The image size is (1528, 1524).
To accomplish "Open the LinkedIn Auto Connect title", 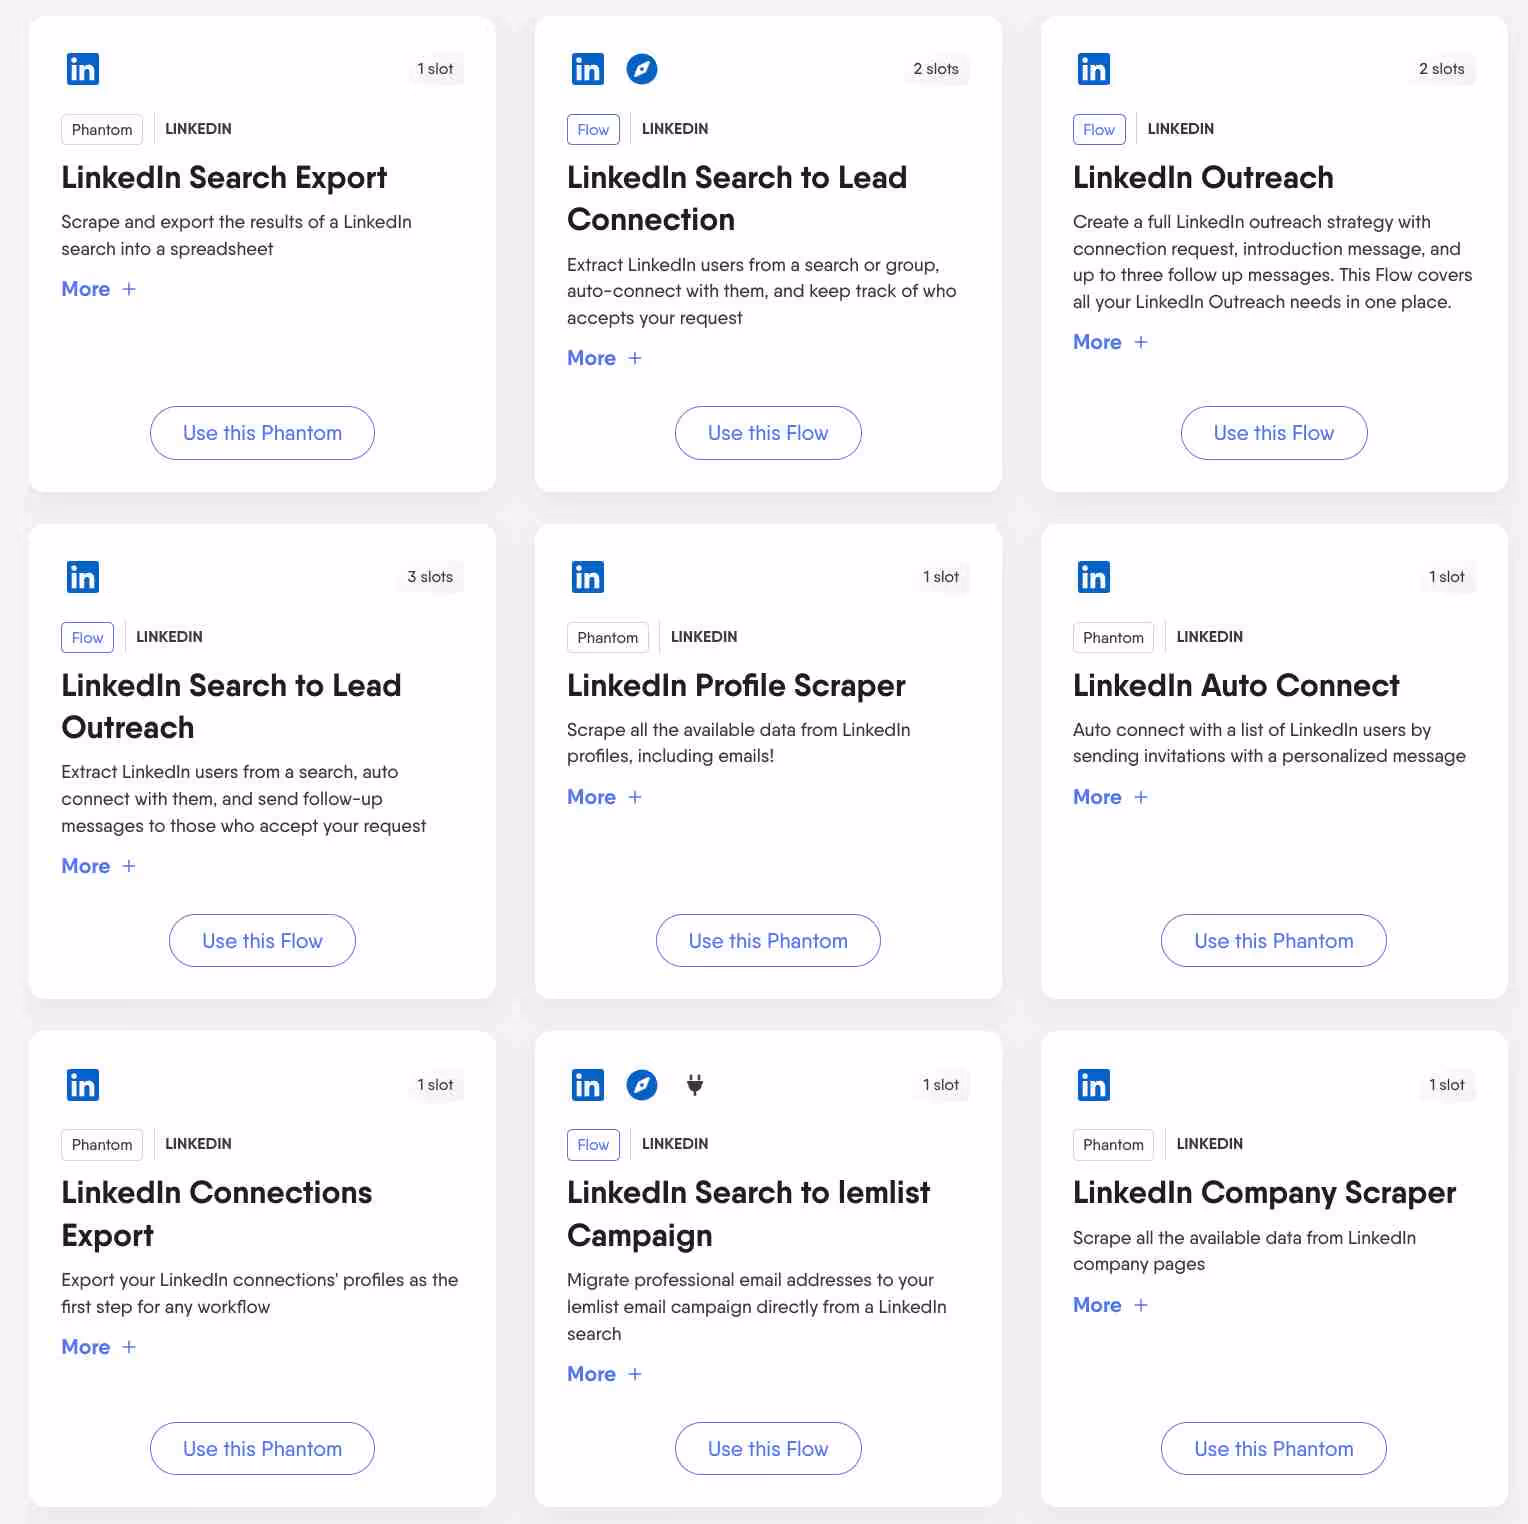I will (x=1236, y=686).
